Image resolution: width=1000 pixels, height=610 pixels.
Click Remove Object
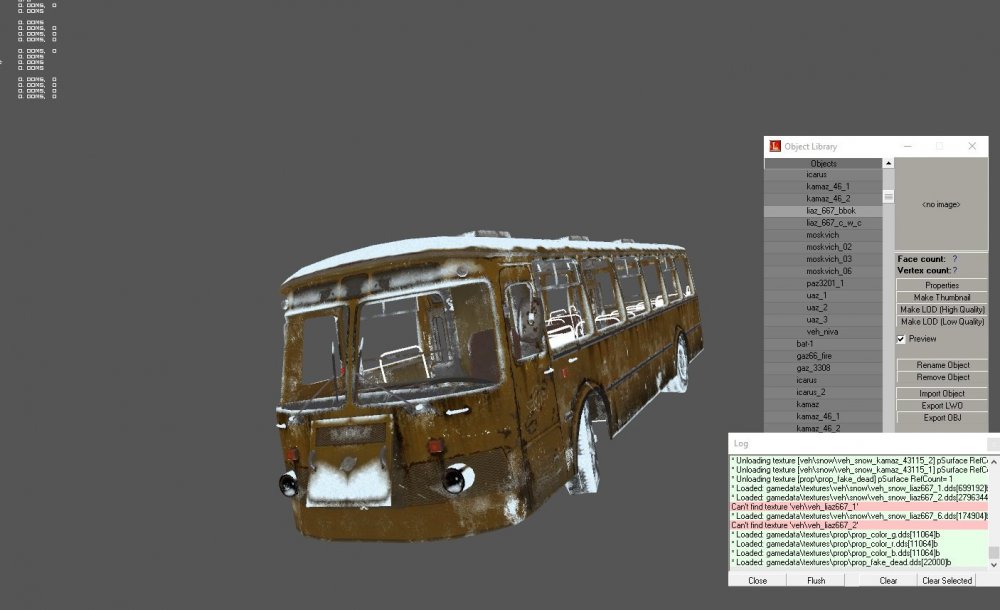pos(941,378)
